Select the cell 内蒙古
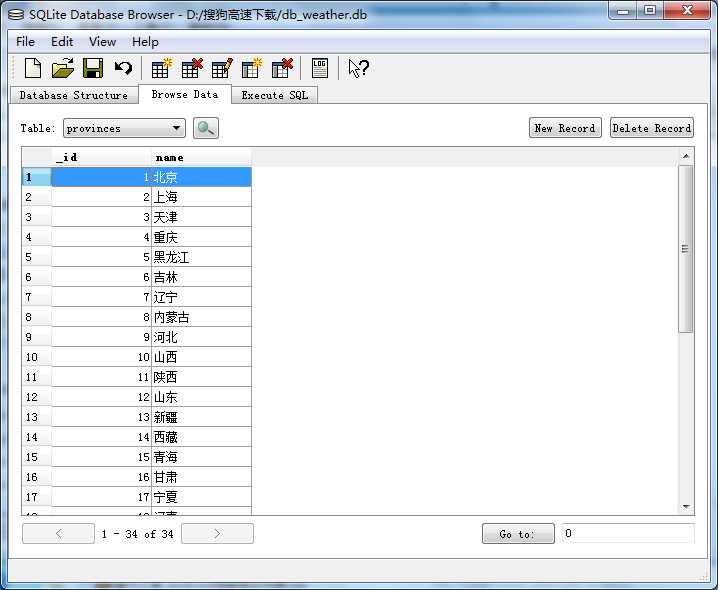The width and height of the screenshot is (718, 590). (201, 317)
